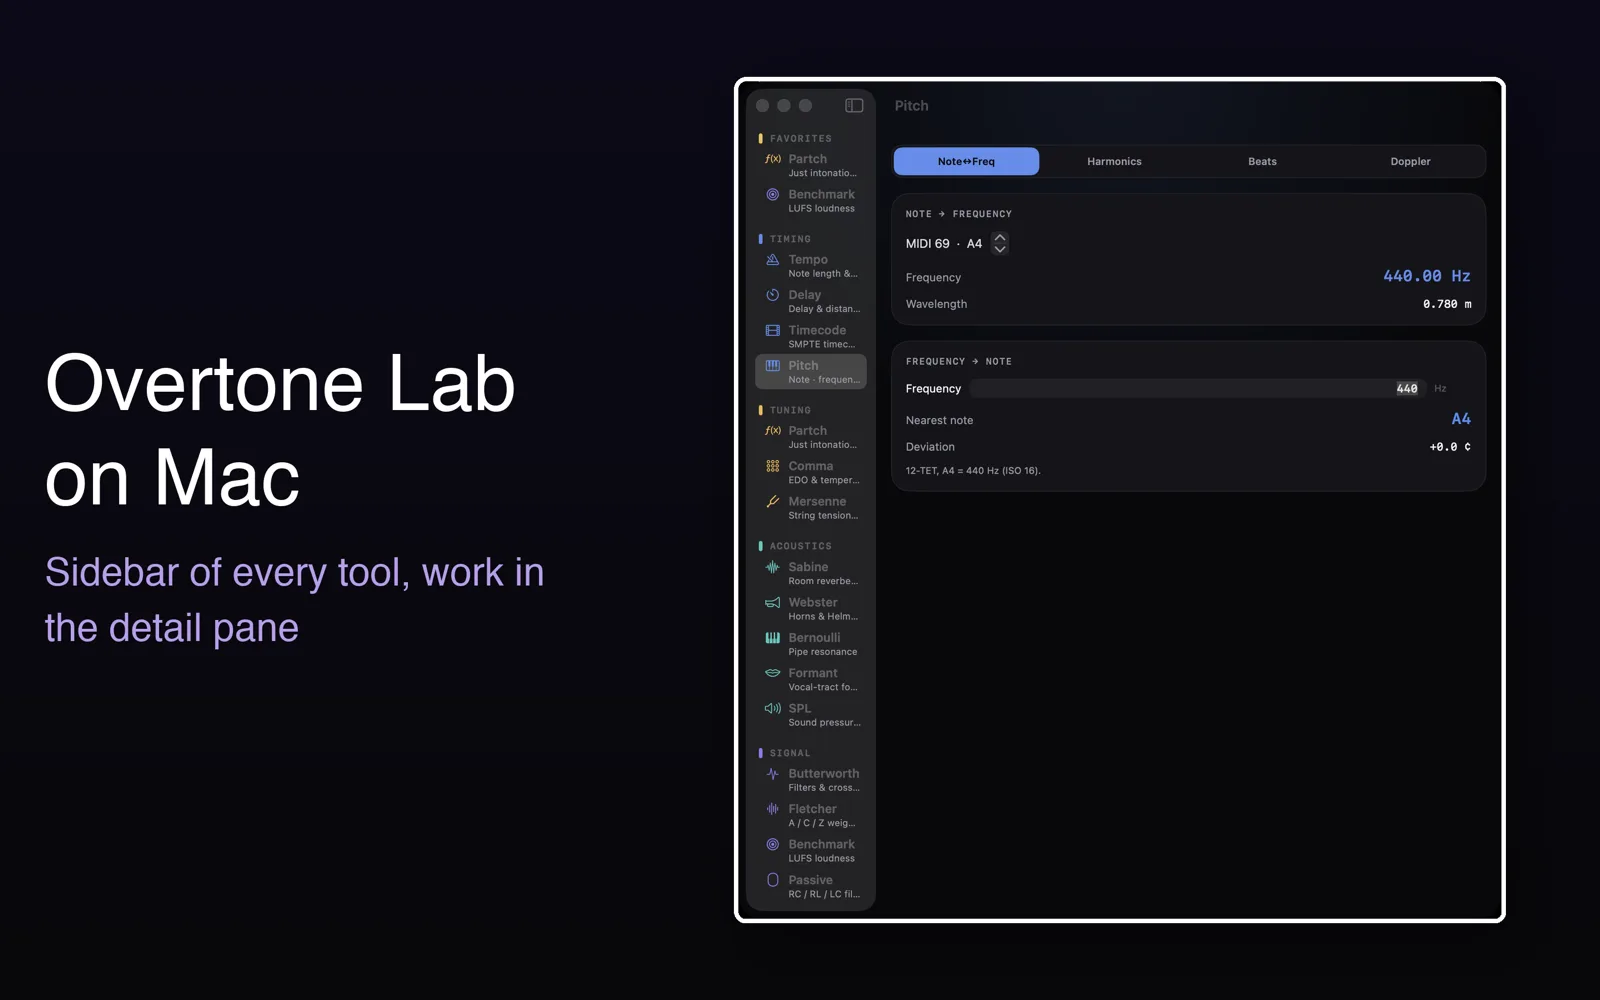Click the 0.780 m wavelength value
This screenshot has width=1600, height=1000.
1447,304
